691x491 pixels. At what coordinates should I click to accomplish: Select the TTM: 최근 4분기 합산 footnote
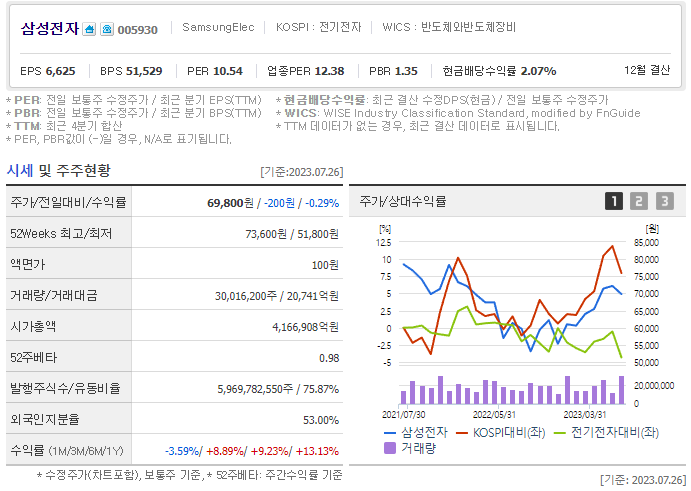(x=64, y=126)
